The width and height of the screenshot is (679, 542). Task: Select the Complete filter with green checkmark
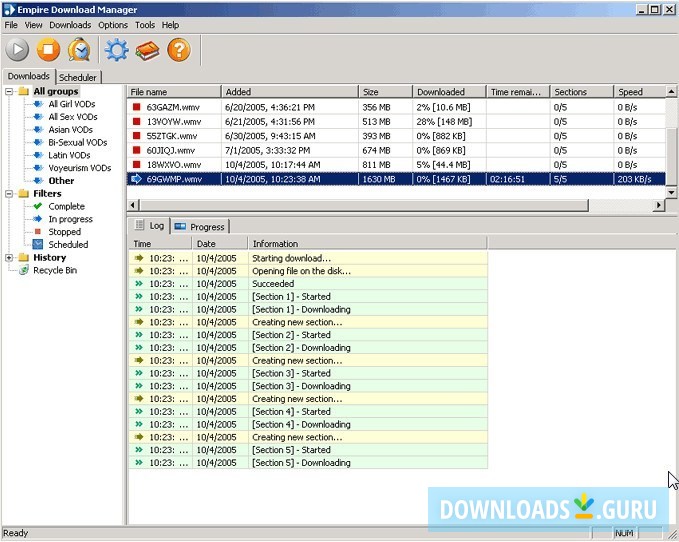[66, 206]
